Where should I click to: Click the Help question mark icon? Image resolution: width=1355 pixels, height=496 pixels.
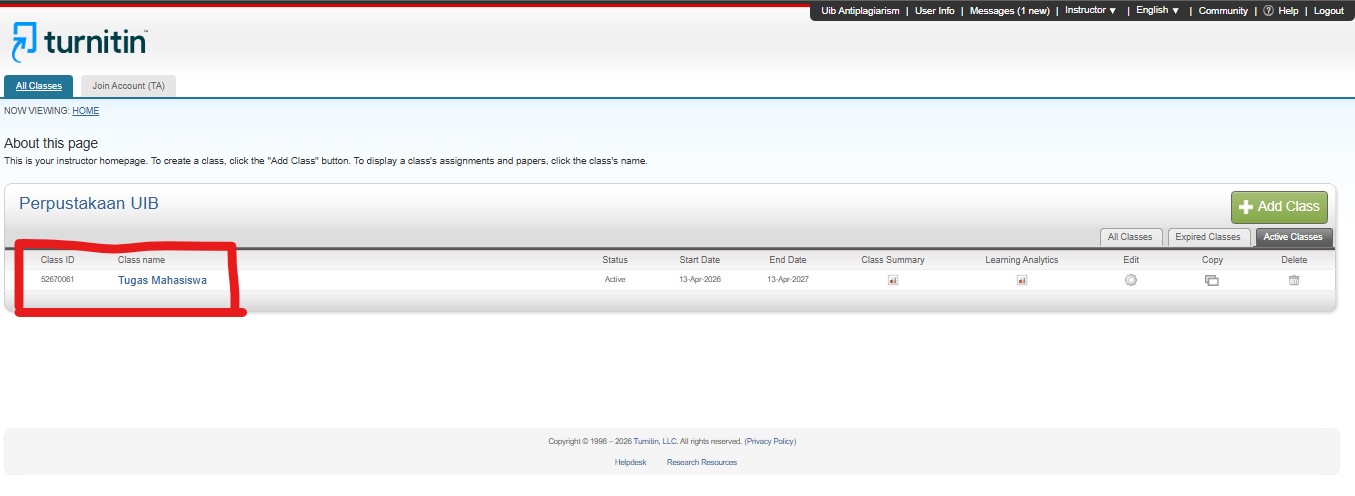1268,11
